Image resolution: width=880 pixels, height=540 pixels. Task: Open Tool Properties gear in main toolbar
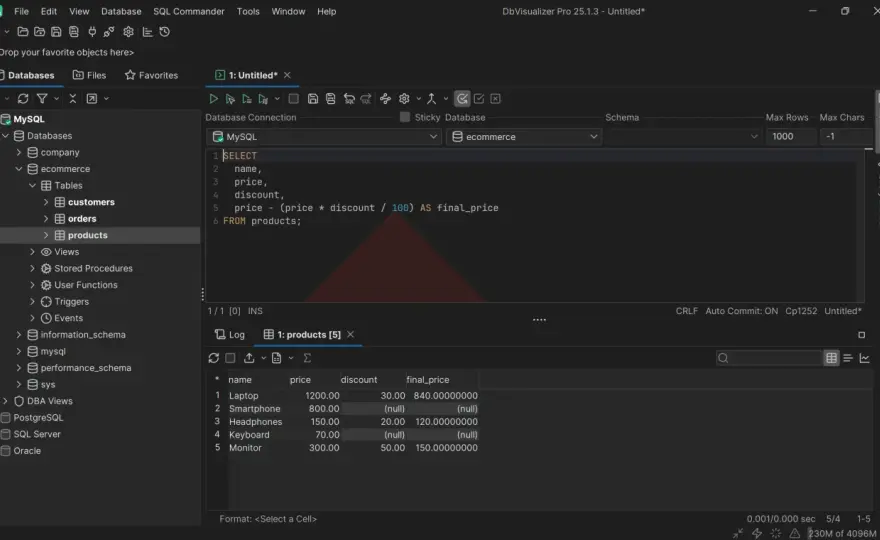[129, 32]
